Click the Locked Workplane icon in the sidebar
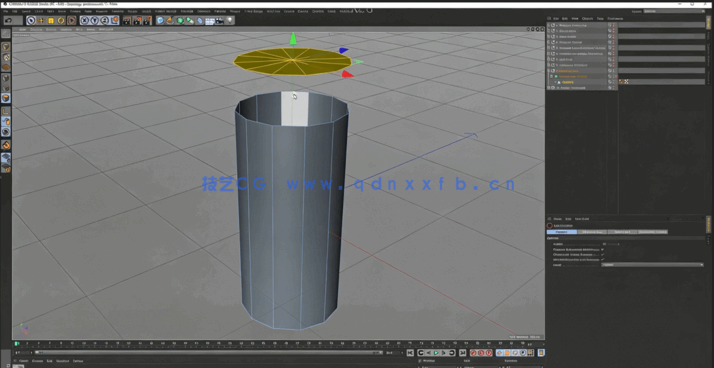714x368 pixels. (6, 158)
